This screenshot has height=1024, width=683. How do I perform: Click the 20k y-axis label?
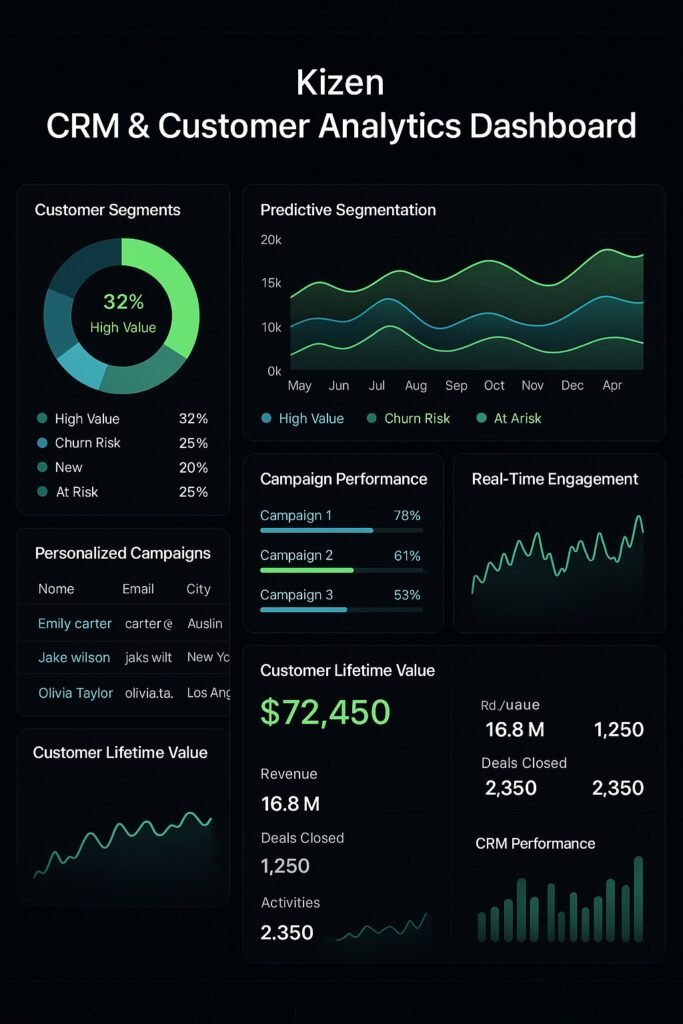coord(271,240)
